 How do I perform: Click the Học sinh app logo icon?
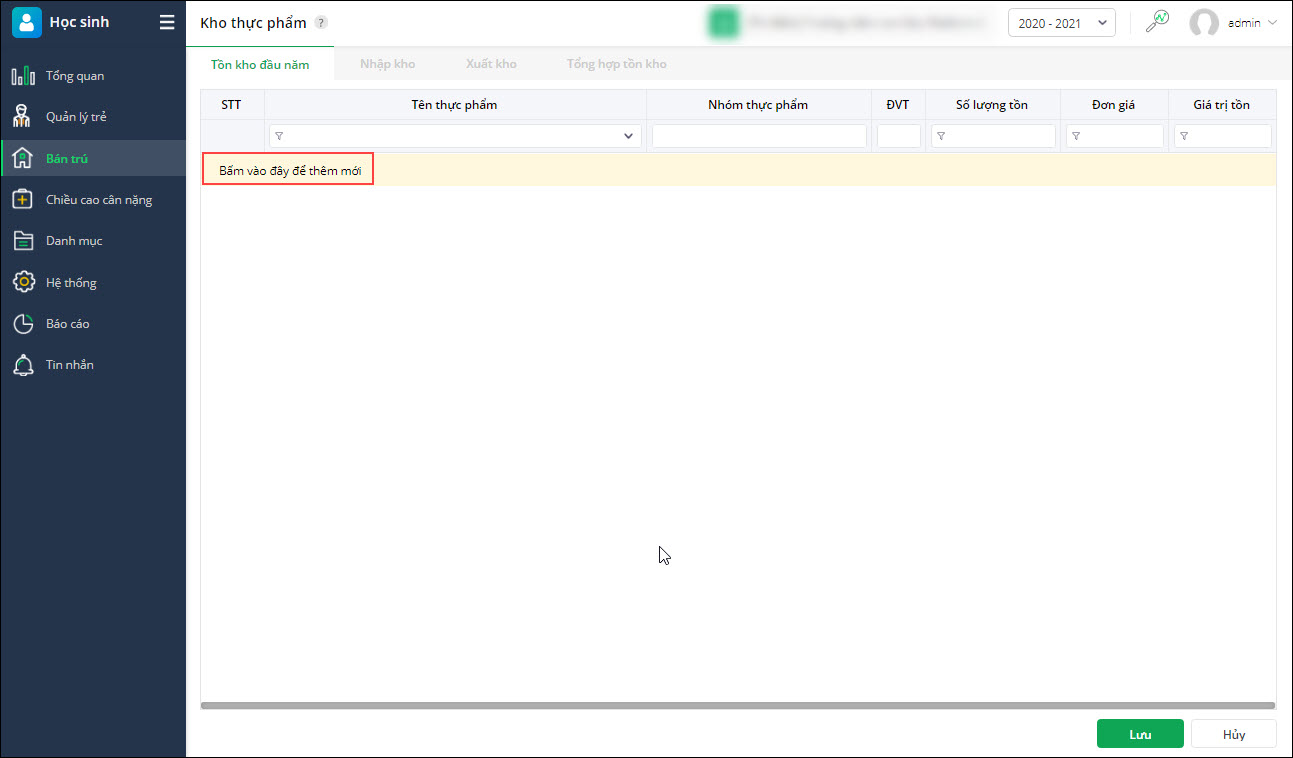coord(26,22)
